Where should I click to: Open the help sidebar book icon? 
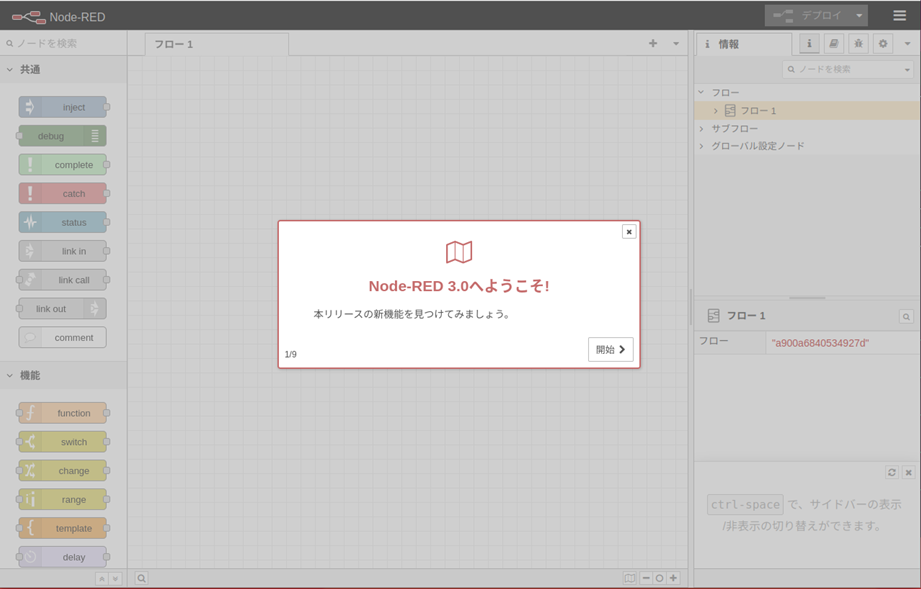pos(833,44)
